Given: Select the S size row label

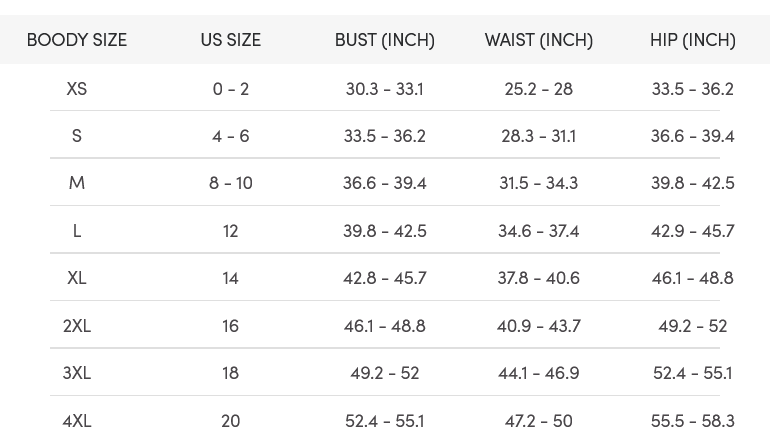Looking at the screenshot, I should (x=77, y=136).
